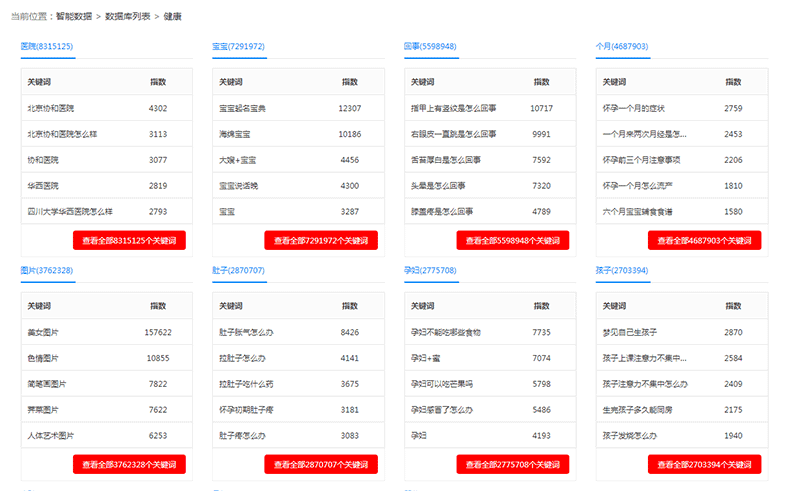
Task: Select the 北京协和医院 keyword row
Action: [x=57, y=108]
